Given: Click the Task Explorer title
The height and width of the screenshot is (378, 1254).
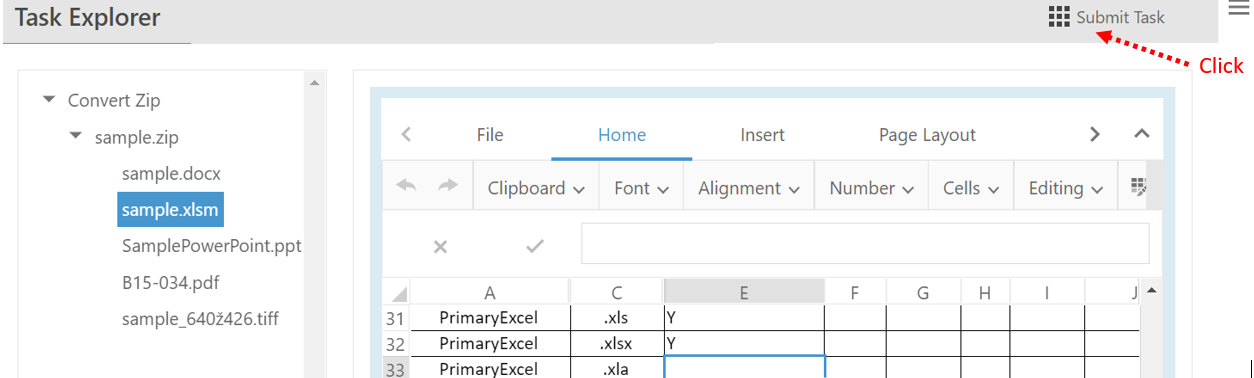Looking at the screenshot, I should point(88,17).
